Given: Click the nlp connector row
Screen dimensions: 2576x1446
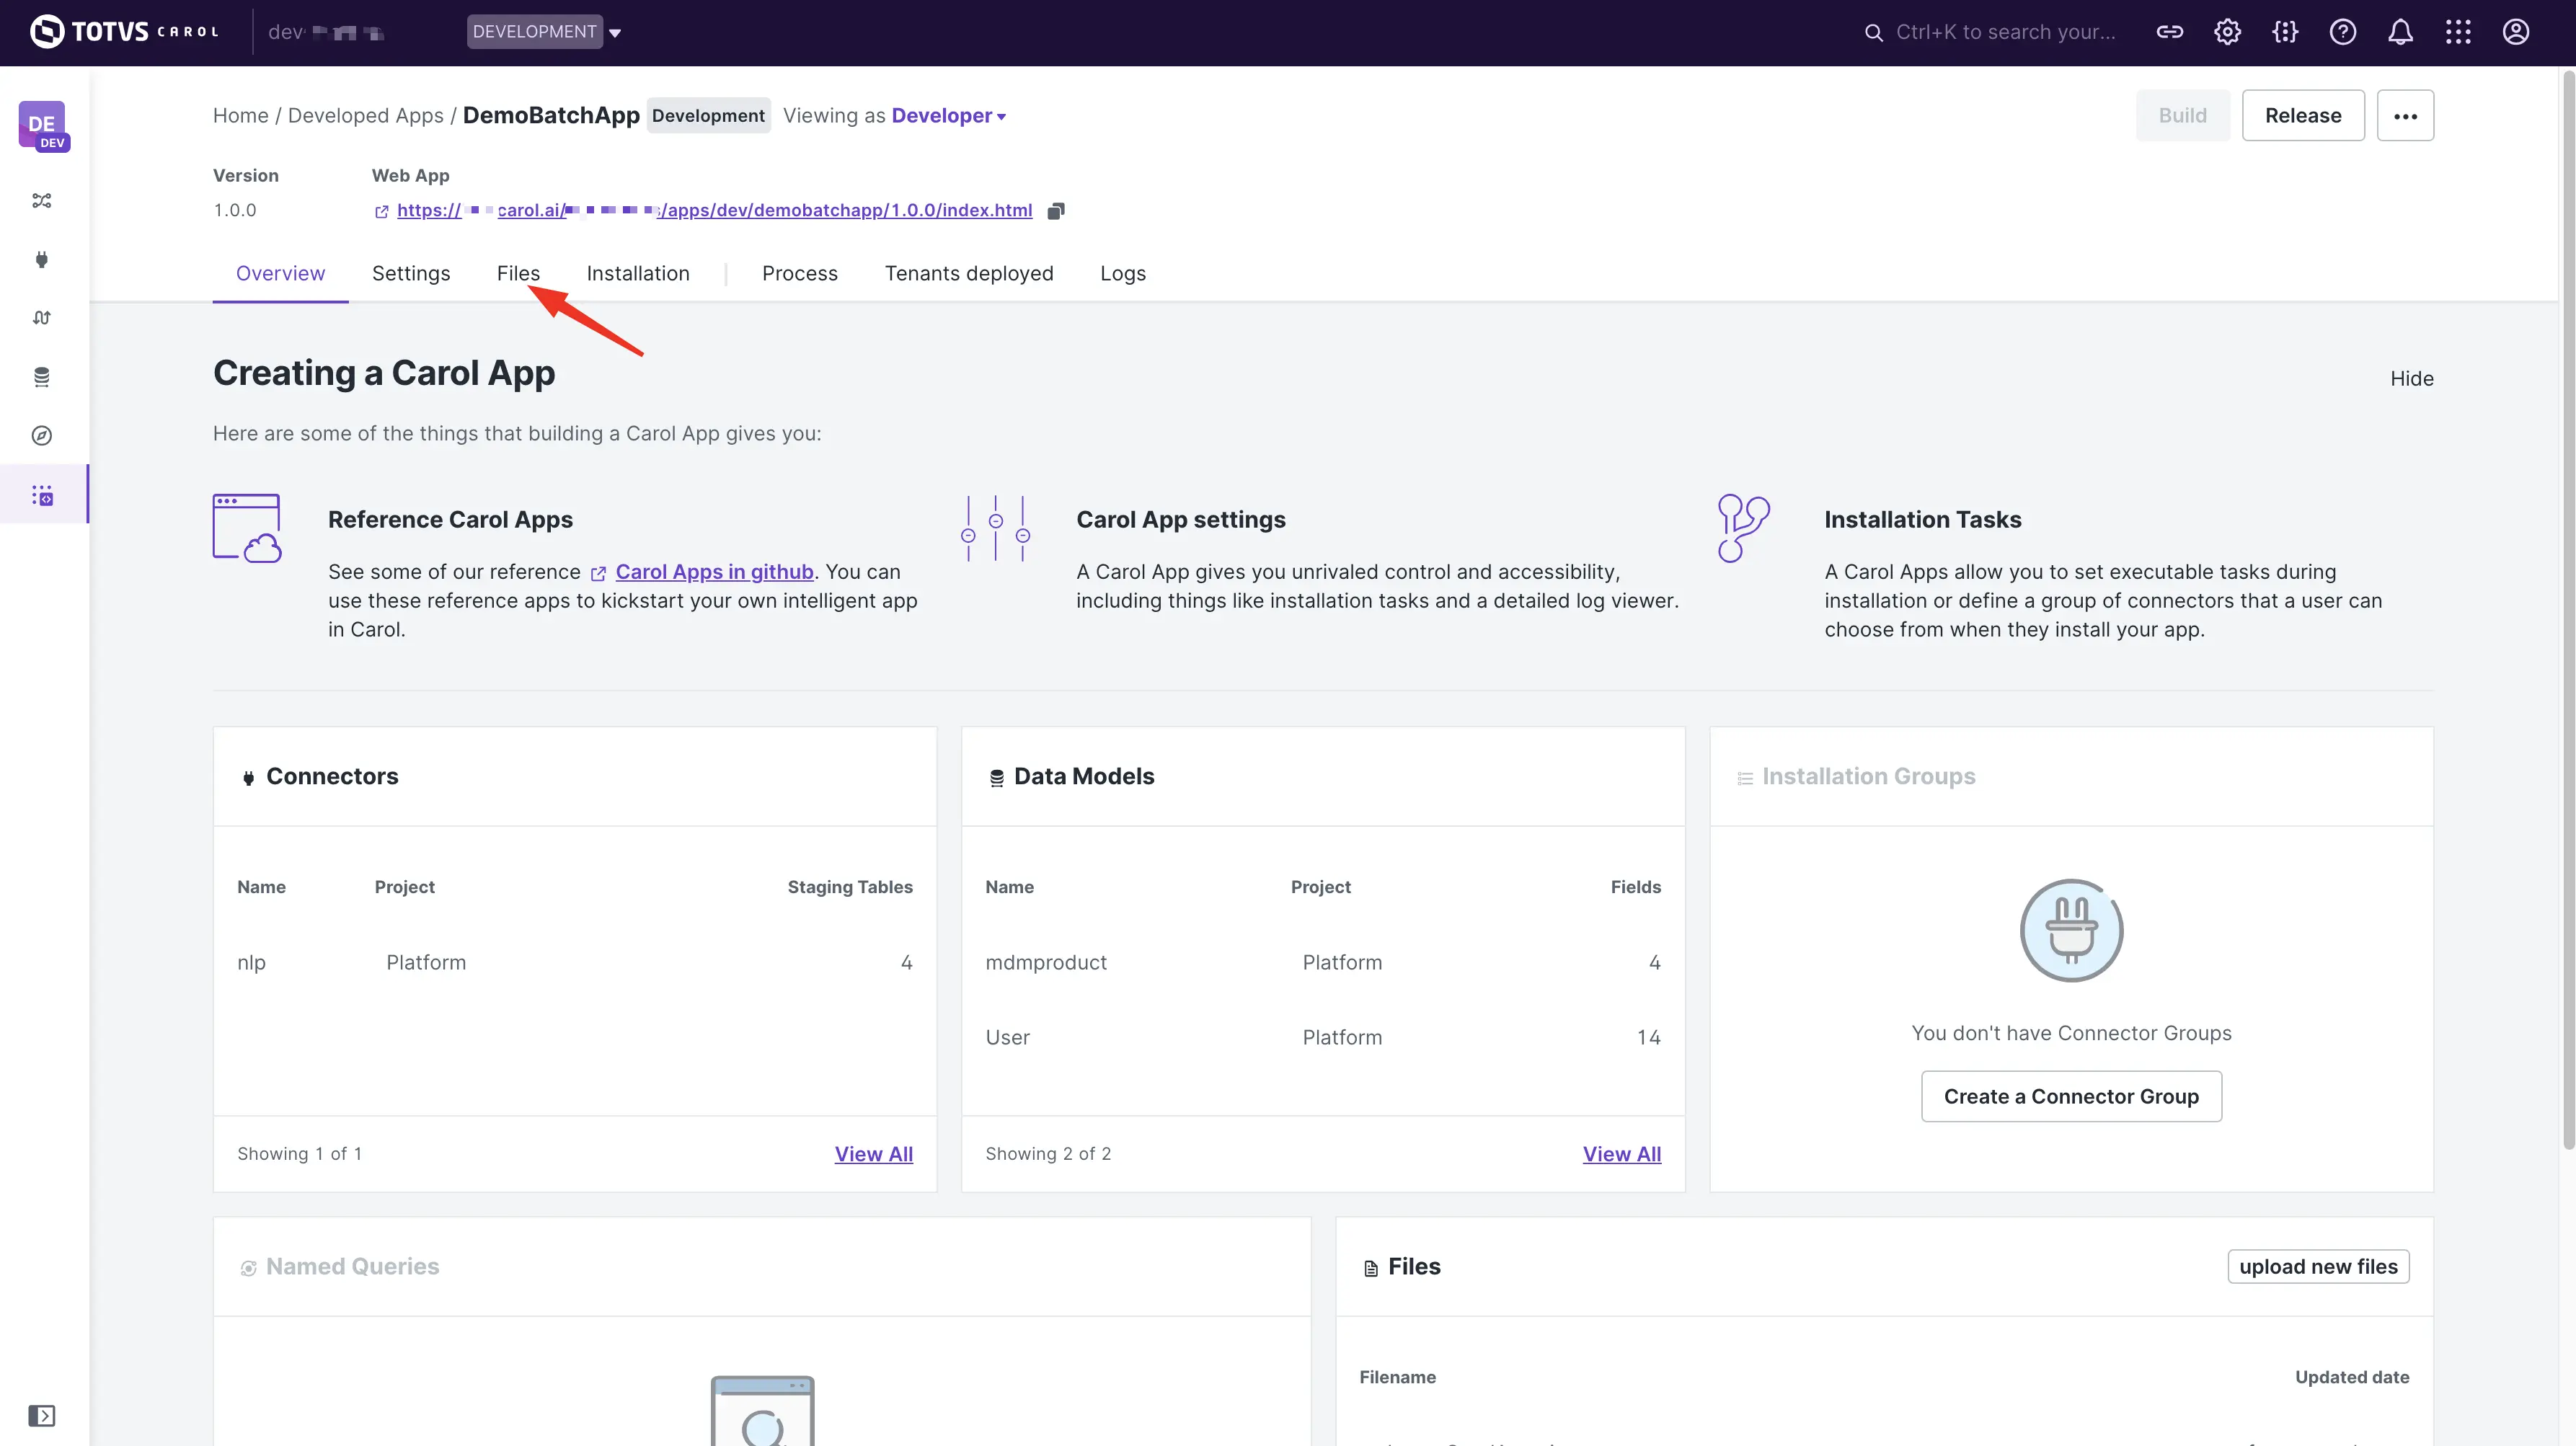Looking at the screenshot, I should coord(575,962).
